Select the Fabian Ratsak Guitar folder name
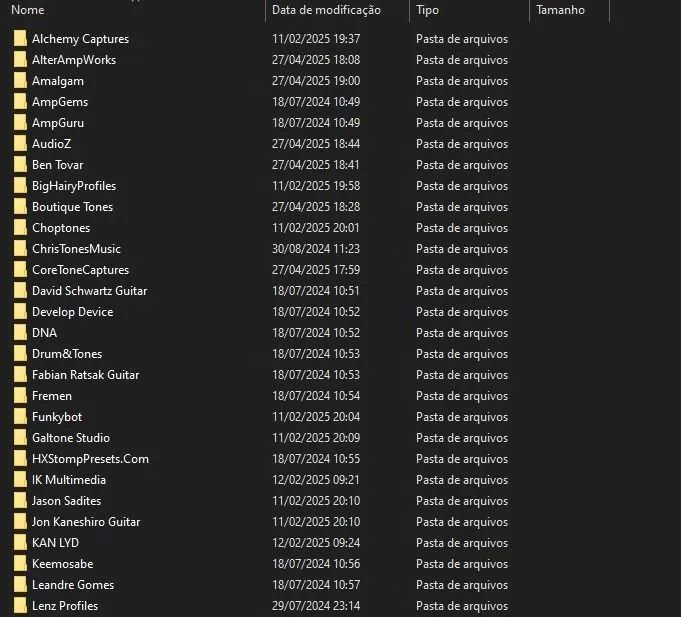 pyautogui.click(x=85, y=375)
